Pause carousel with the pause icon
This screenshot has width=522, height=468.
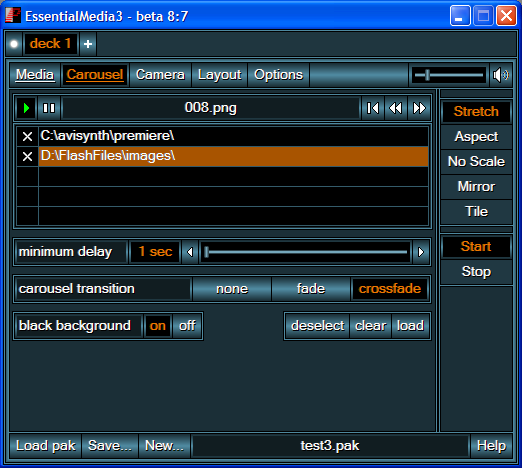[49, 108]
